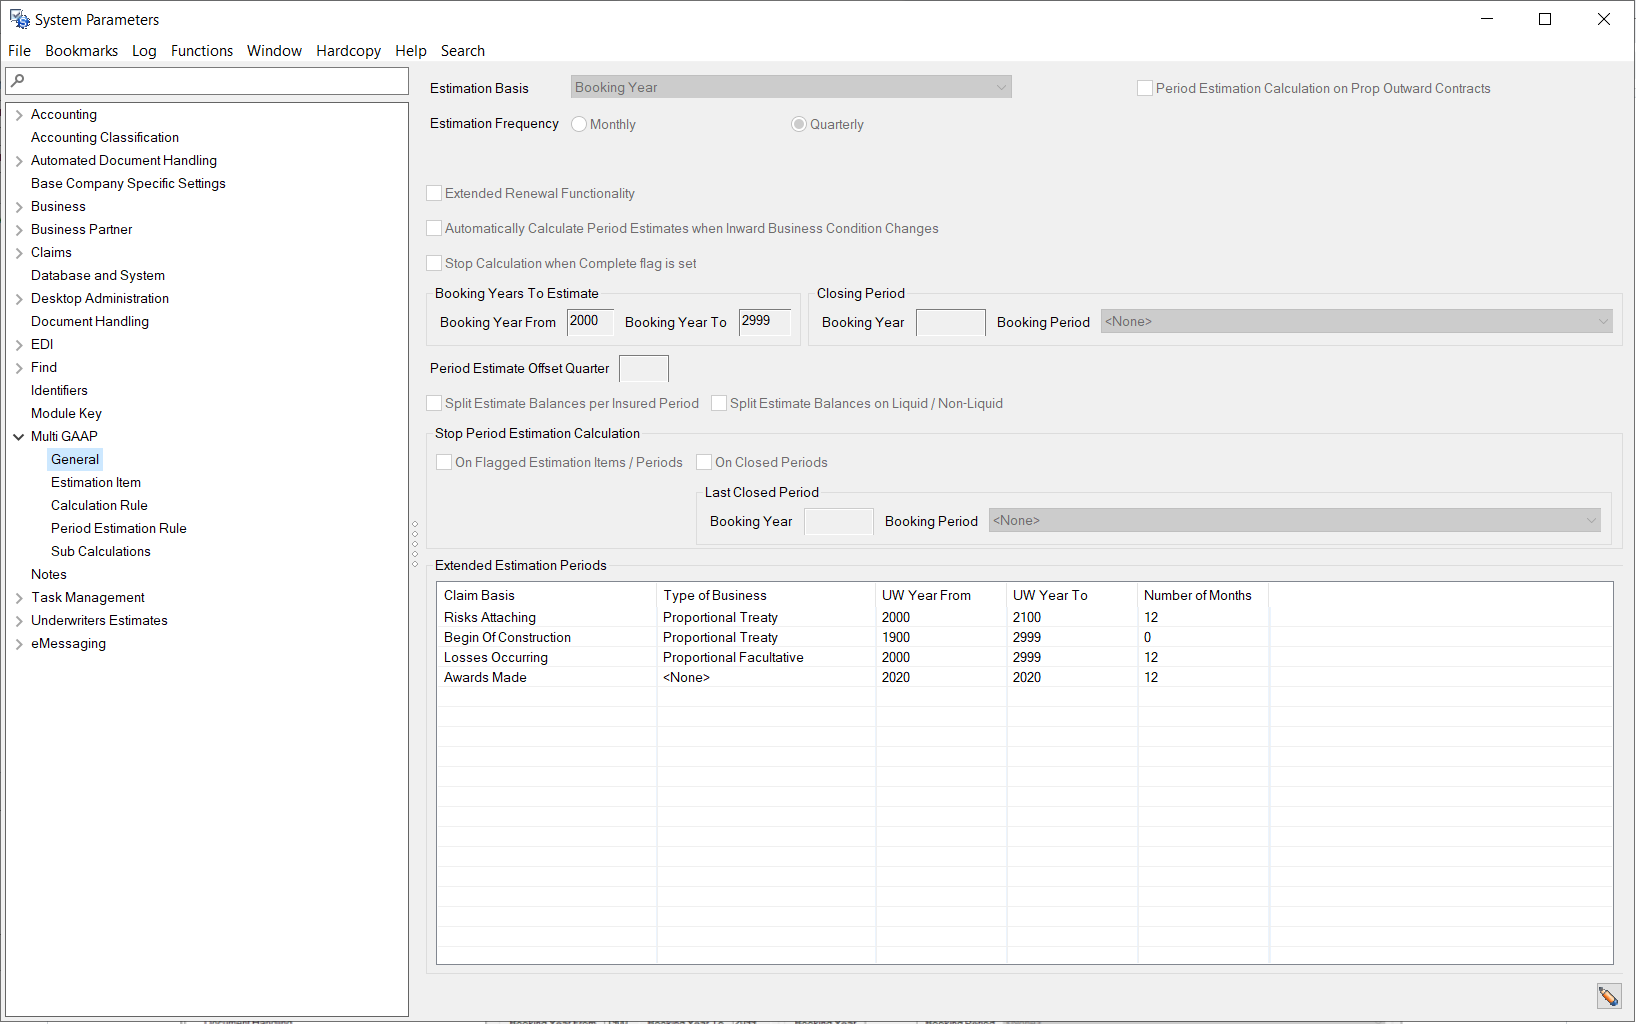Click the edit pencil icon at bottom right
The height and width of the screenshot is (1024, 1636).
[x=1608, y=996]
